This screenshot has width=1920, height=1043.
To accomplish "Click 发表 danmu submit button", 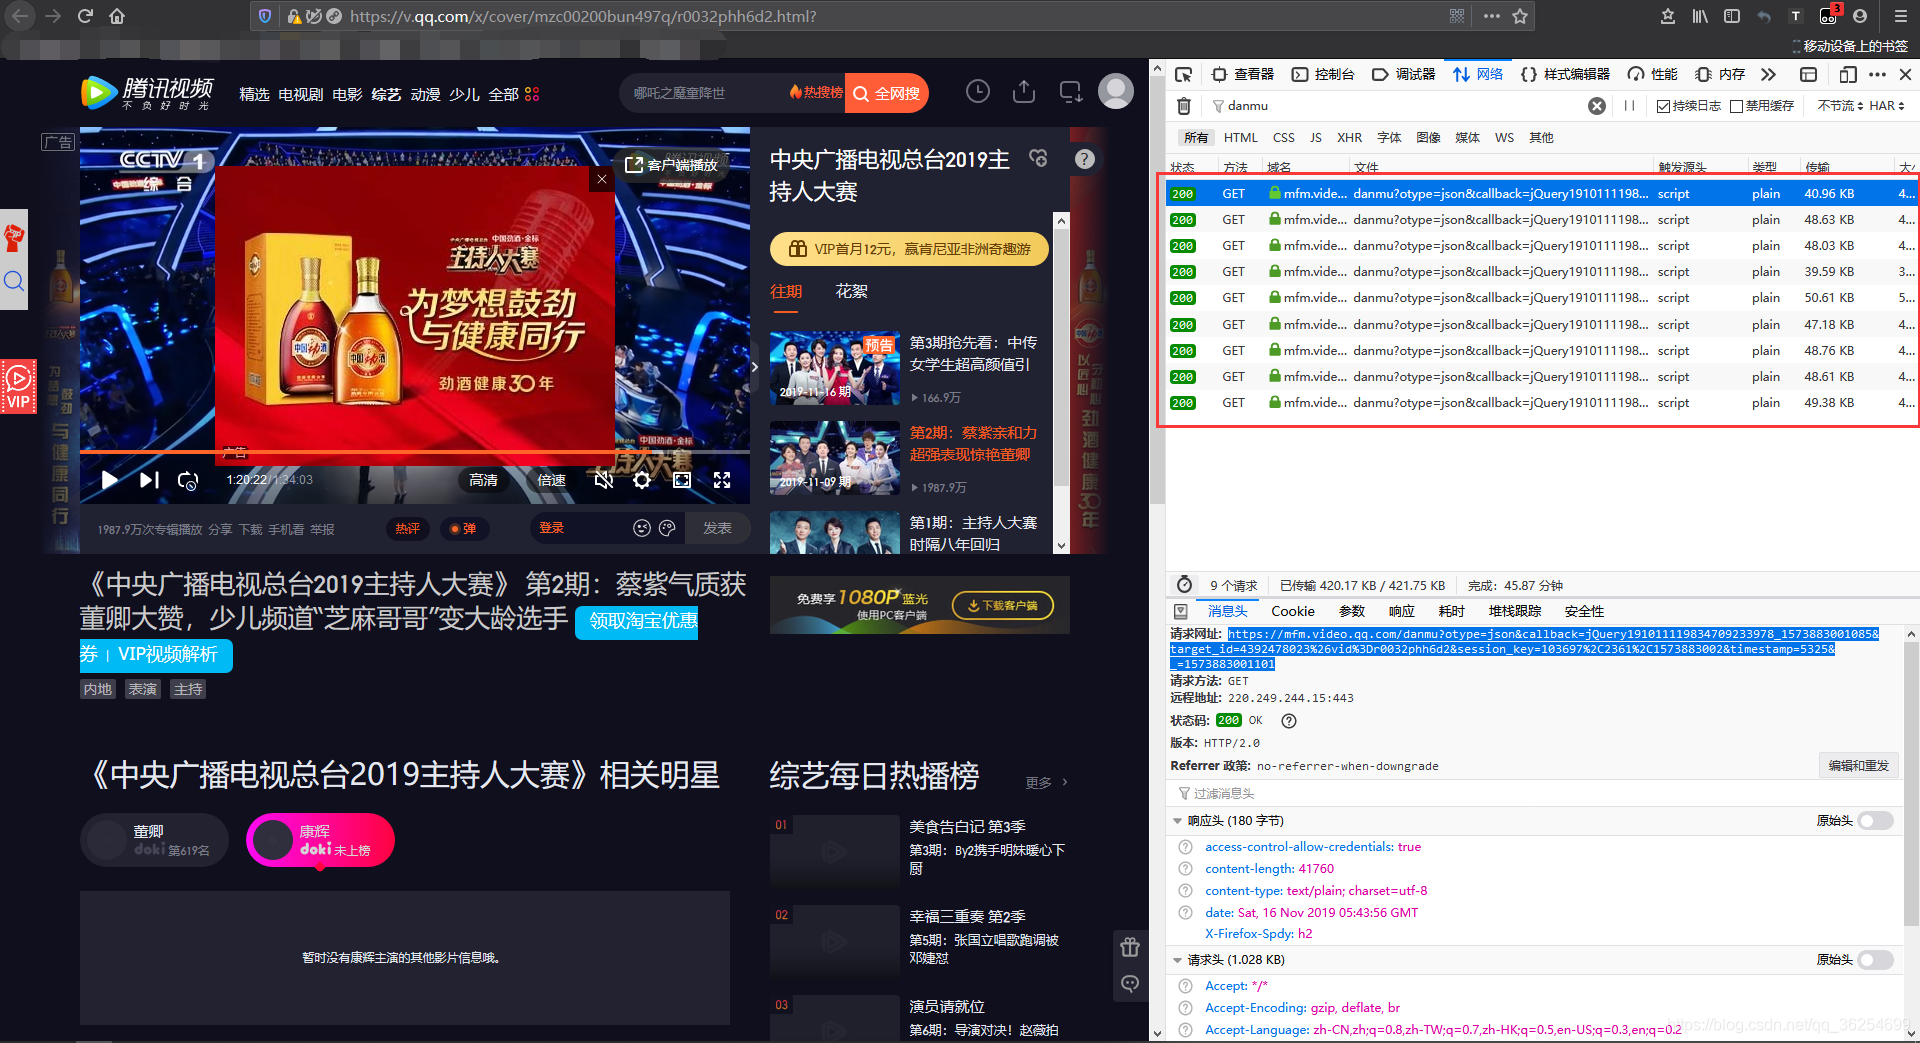I will 717,528.
